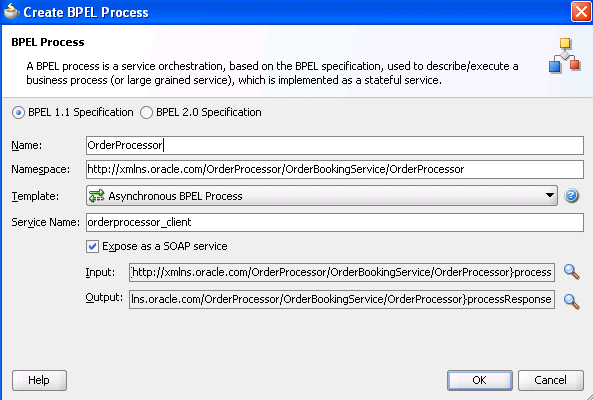Click the 'Name:' label
This screenshot has height=400, width=593.
pos(26,145)
